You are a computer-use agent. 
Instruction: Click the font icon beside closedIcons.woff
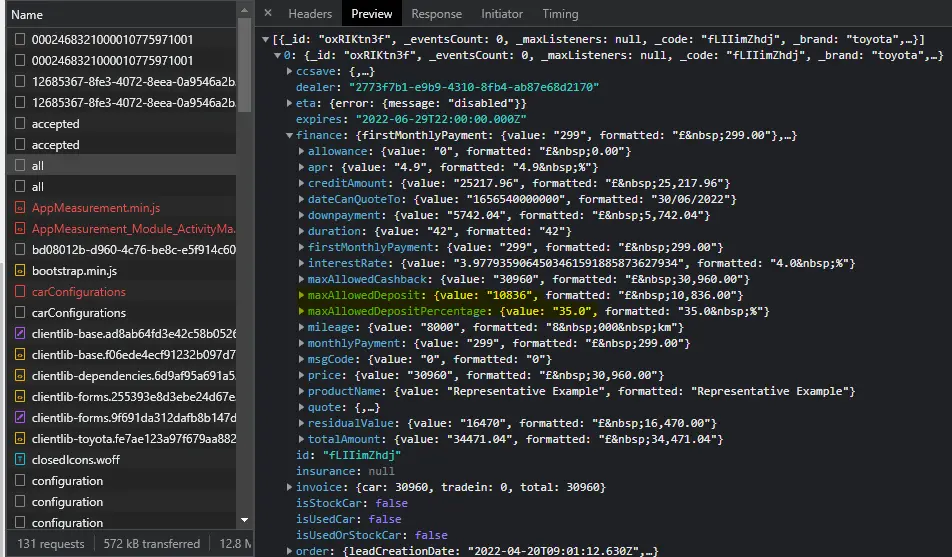(x=19, y=460)
